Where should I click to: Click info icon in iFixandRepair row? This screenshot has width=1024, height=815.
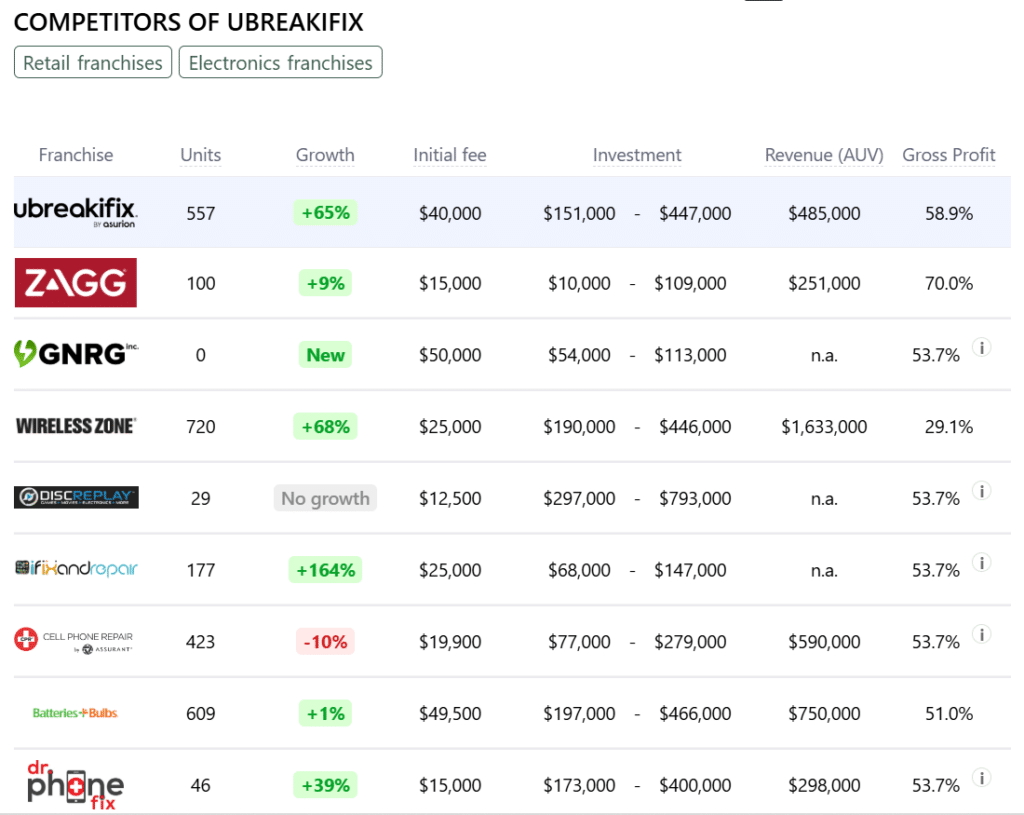982,563
